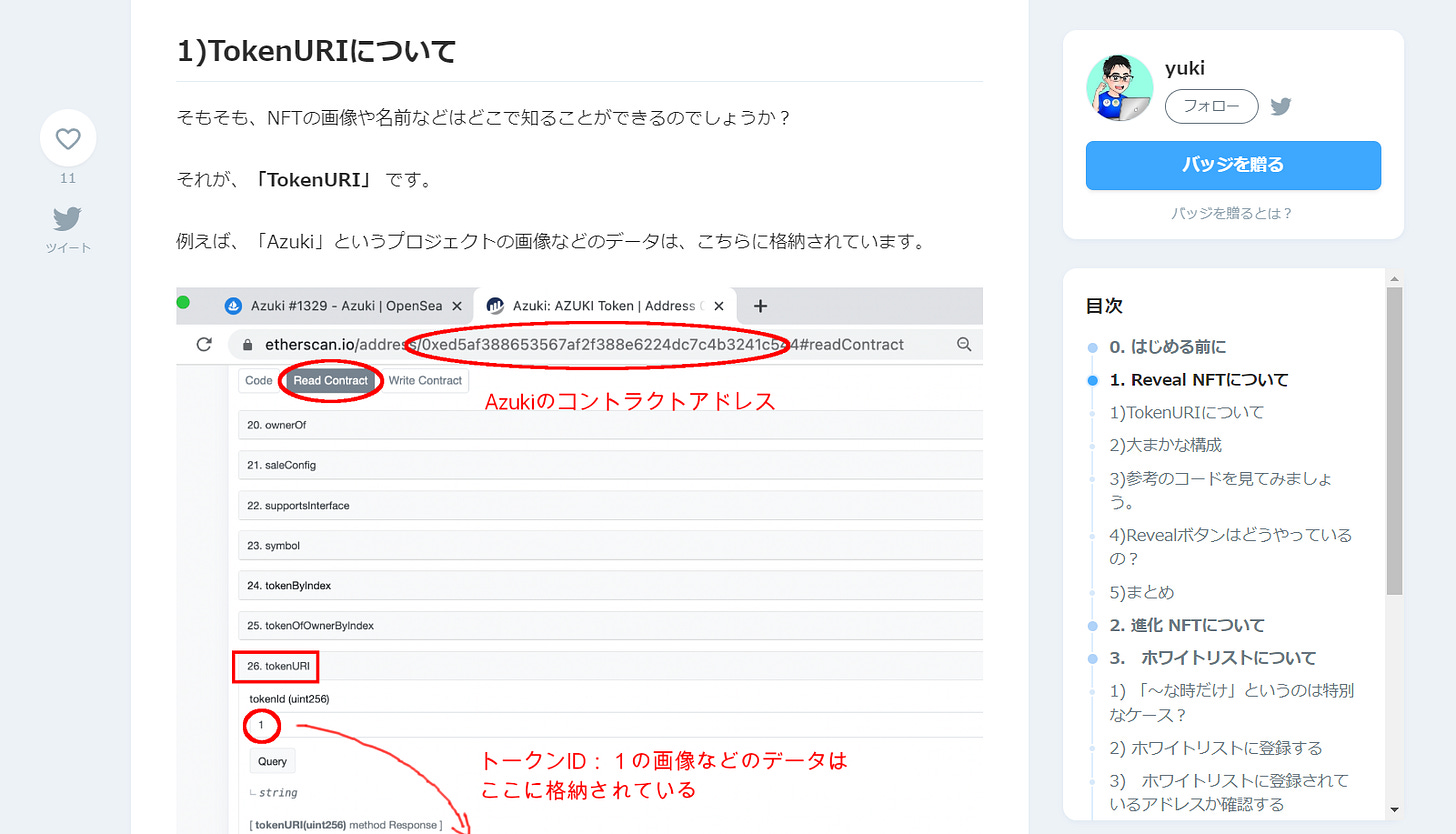The image size is (1456, 834).
Task: Expand the 22. supportsInterface row
Action: 610,505
